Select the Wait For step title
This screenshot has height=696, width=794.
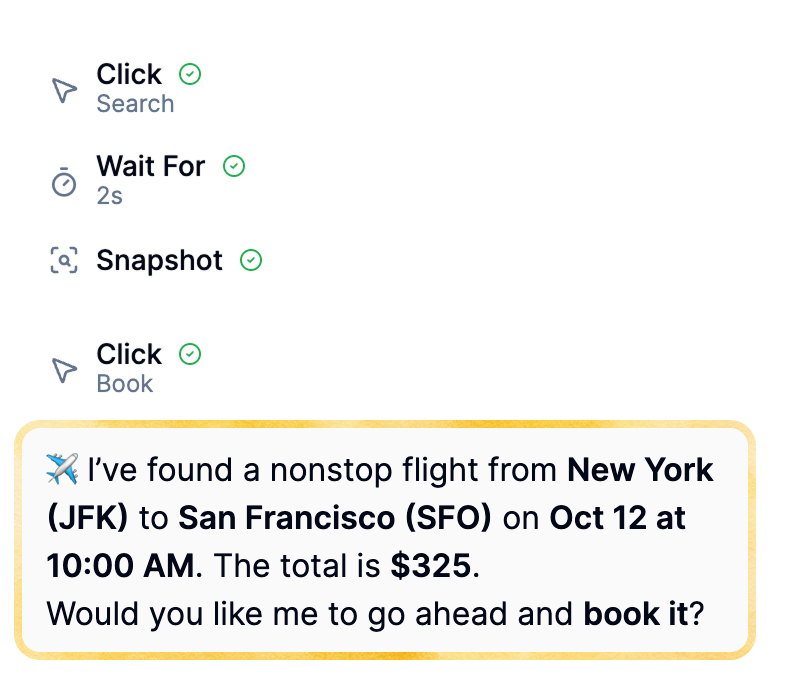(151, 166)
